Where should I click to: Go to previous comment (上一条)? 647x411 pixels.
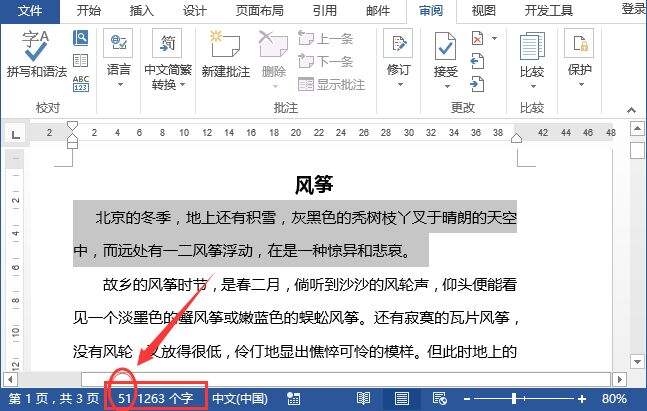tap(326, 38)
